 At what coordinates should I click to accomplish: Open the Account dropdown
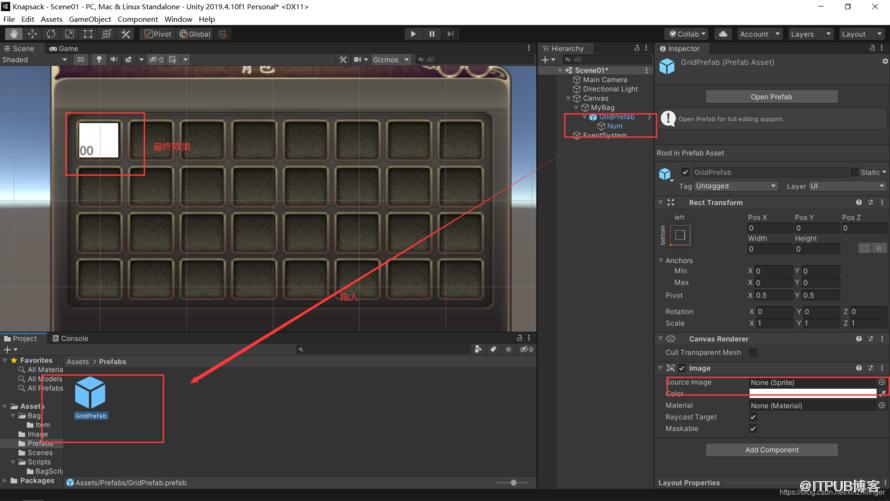pyautogui.click(x=759, y=34)
